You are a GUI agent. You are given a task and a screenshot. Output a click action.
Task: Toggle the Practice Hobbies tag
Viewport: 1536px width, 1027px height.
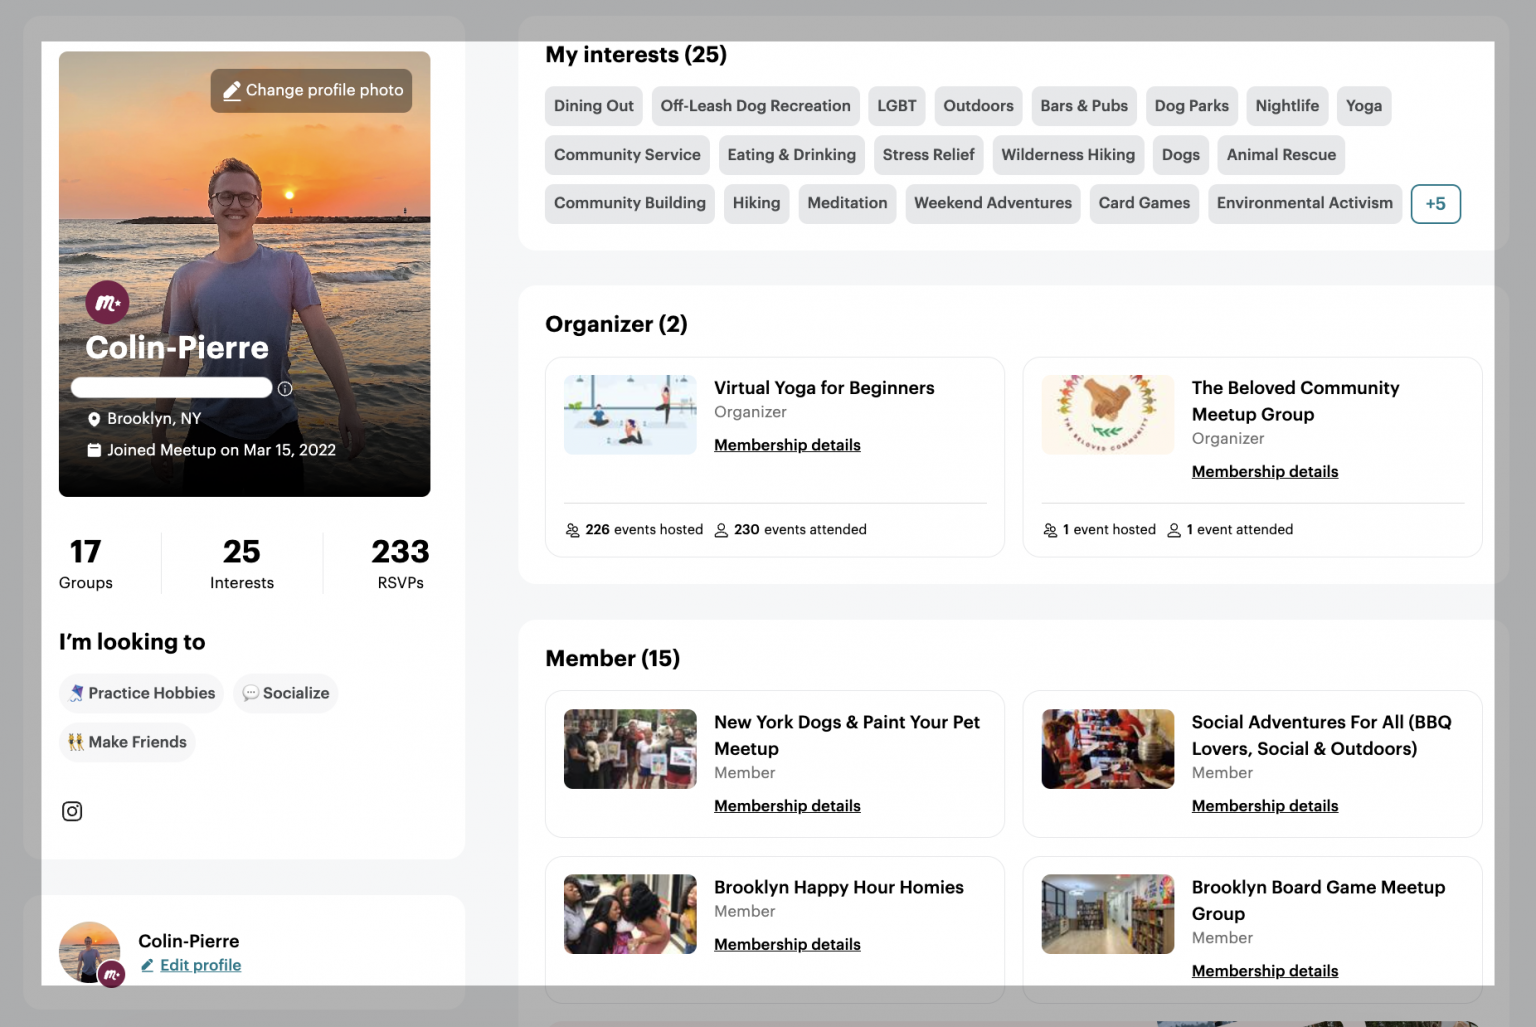click(x=140, y=693)
